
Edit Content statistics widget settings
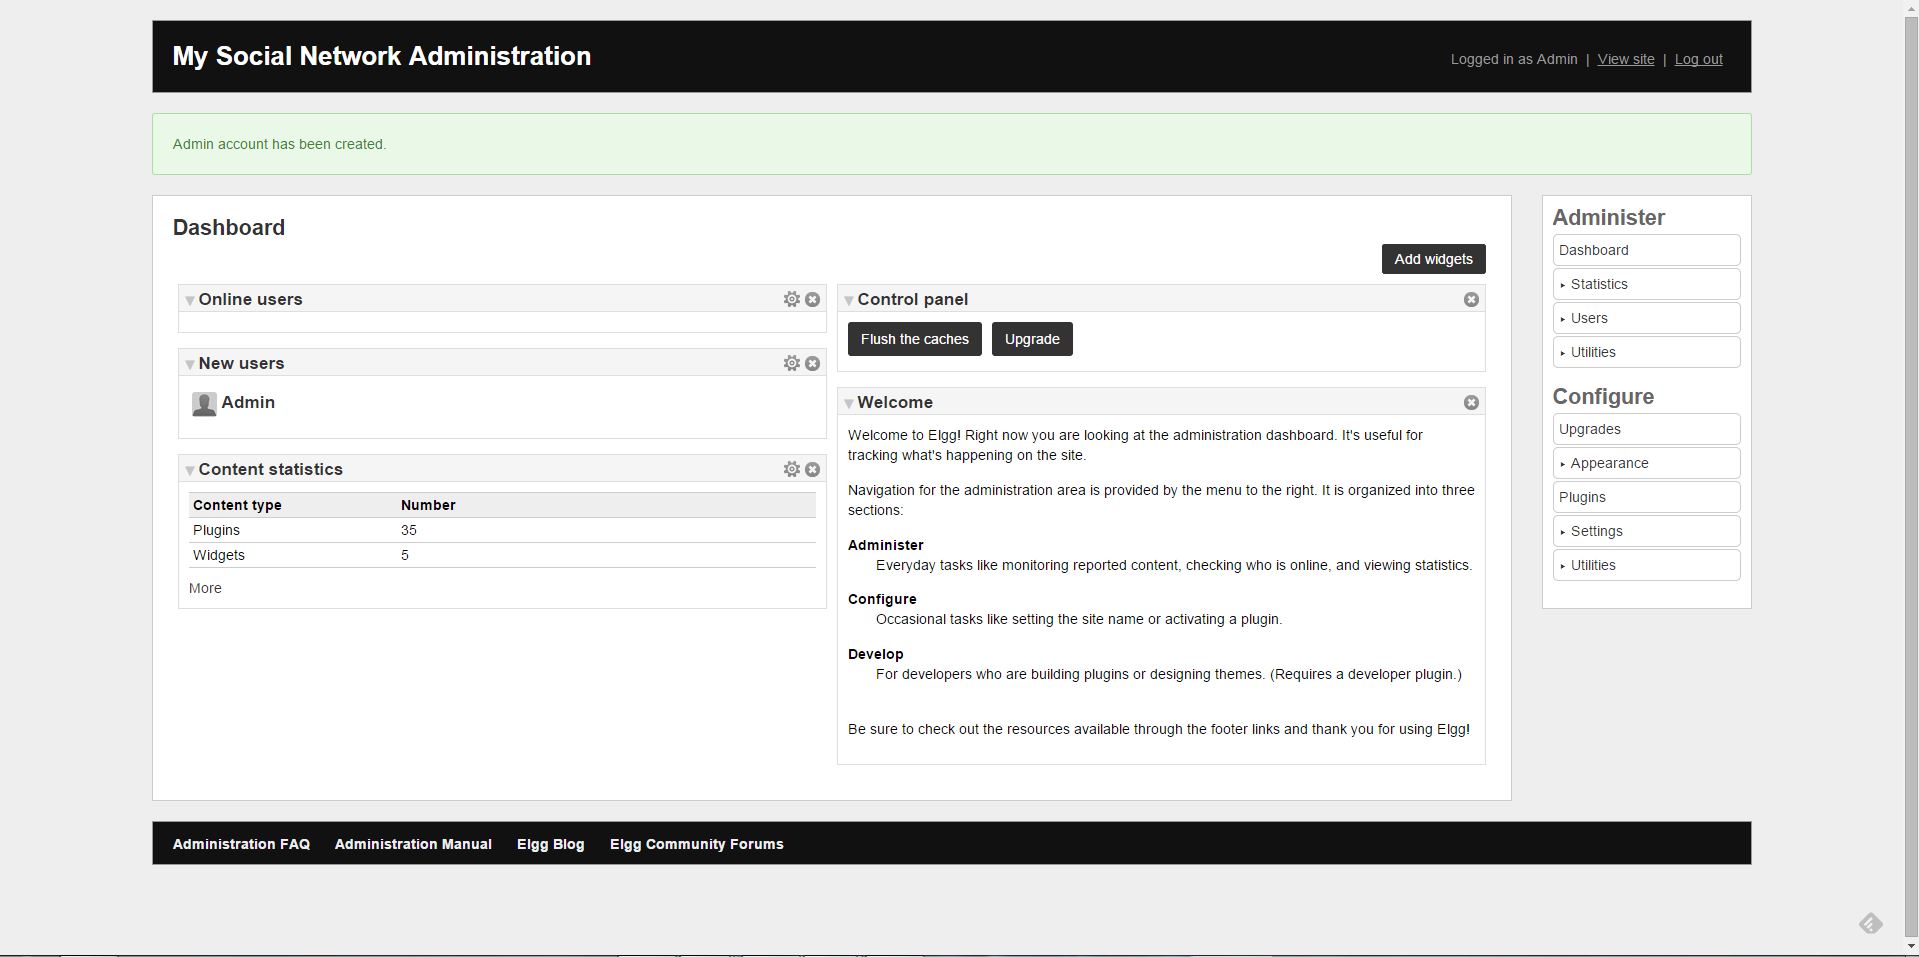(x=791, y=469)
